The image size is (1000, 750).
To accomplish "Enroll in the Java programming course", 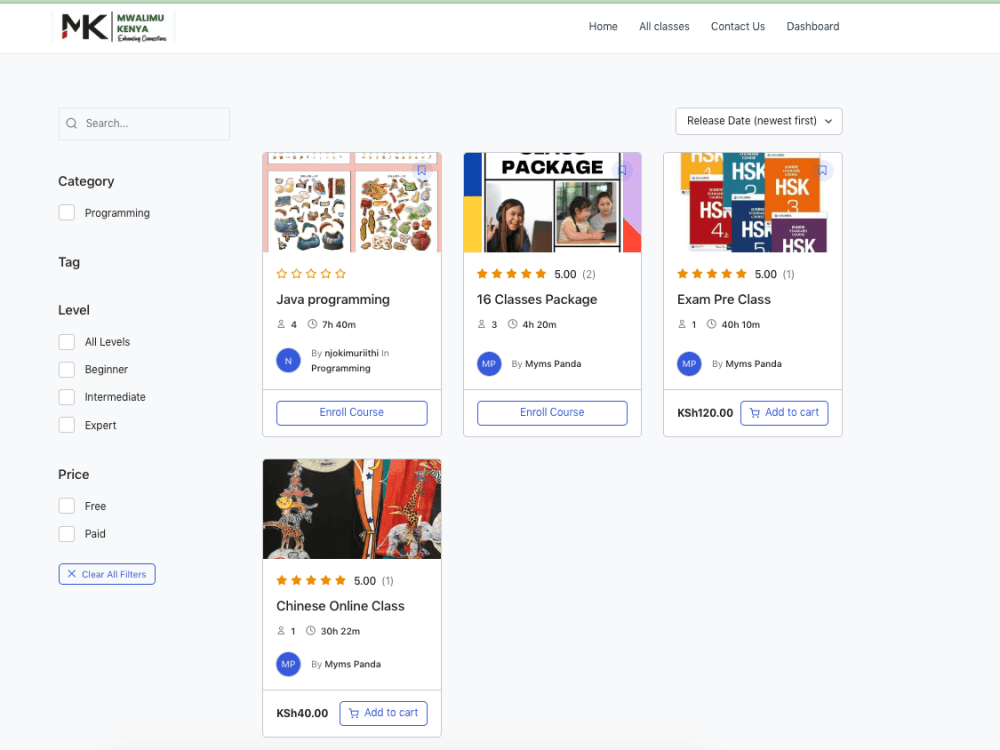I will pos(351,413).
